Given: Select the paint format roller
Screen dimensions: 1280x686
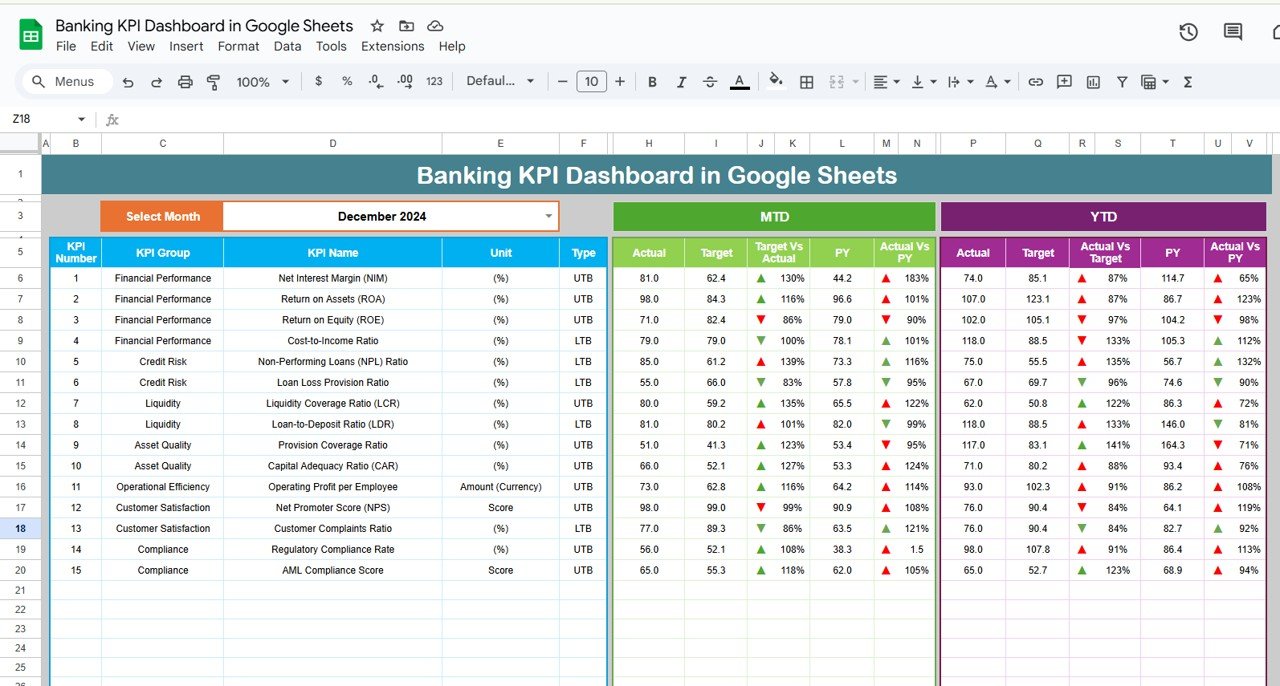Looking at the screenshot, I should [x=213, y=82].
